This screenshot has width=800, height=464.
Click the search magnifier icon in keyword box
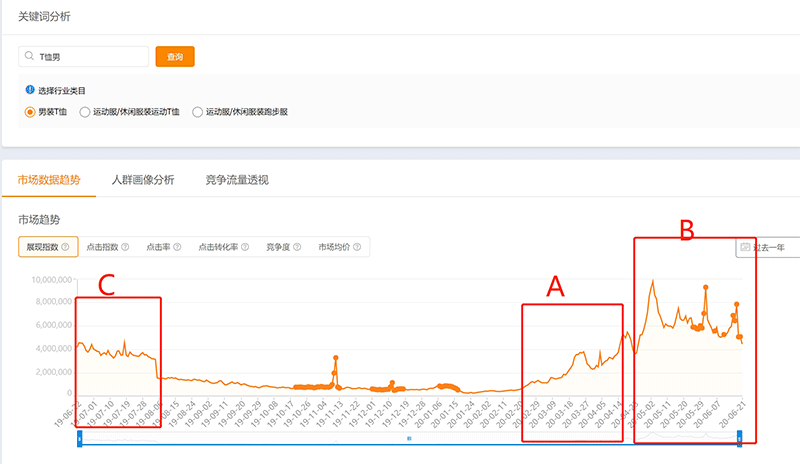point(31,57)
